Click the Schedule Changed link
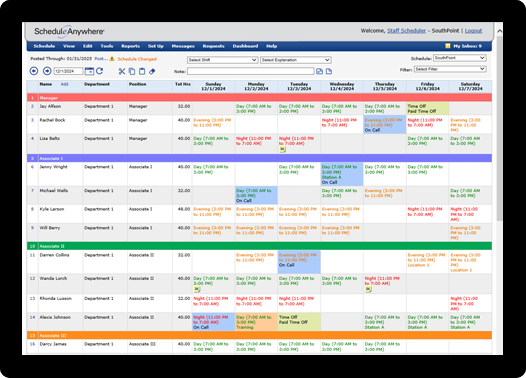 pos(137,59)
